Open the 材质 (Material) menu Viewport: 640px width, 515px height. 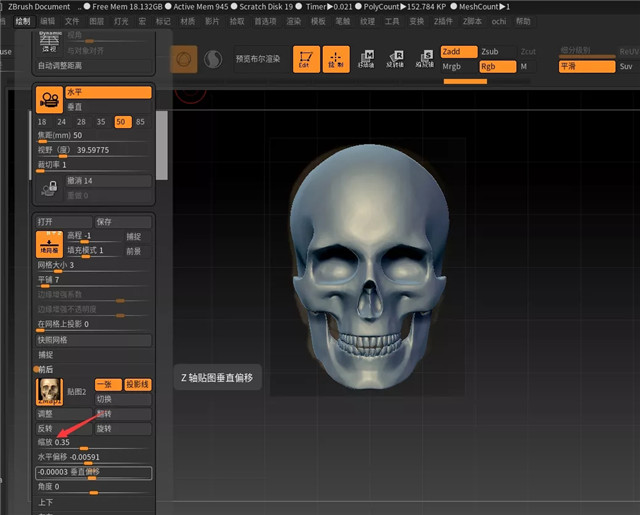(x=188, y=21)
